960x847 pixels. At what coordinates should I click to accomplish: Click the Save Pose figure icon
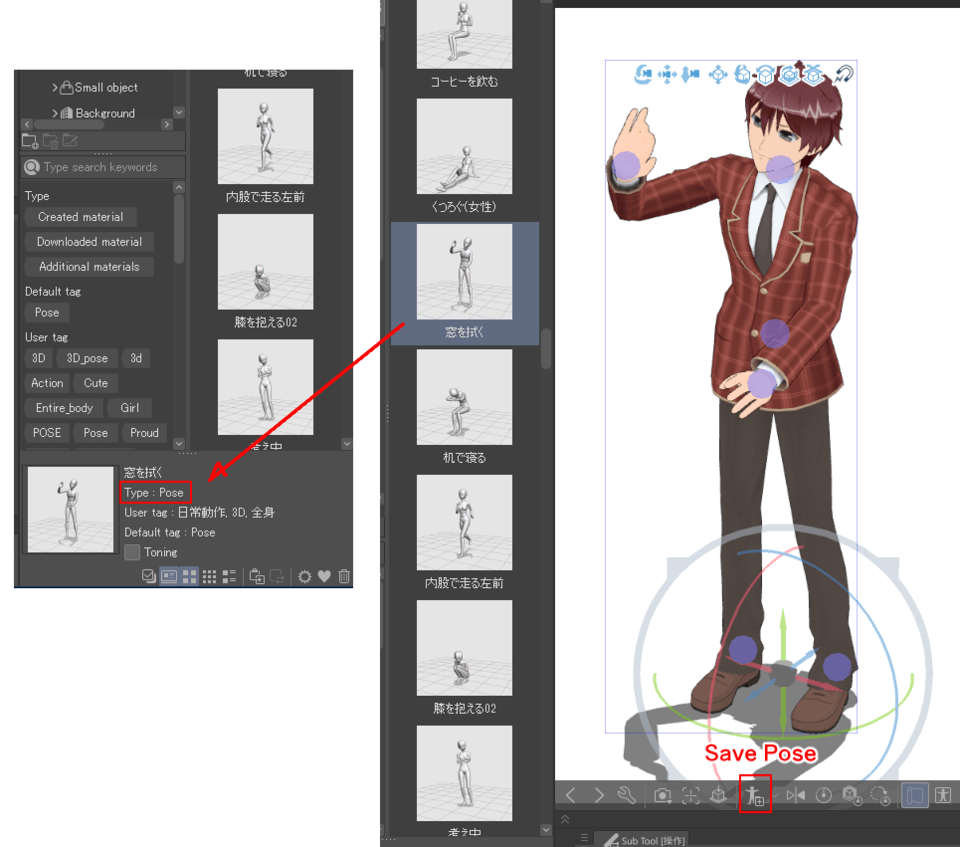point(754,795)
